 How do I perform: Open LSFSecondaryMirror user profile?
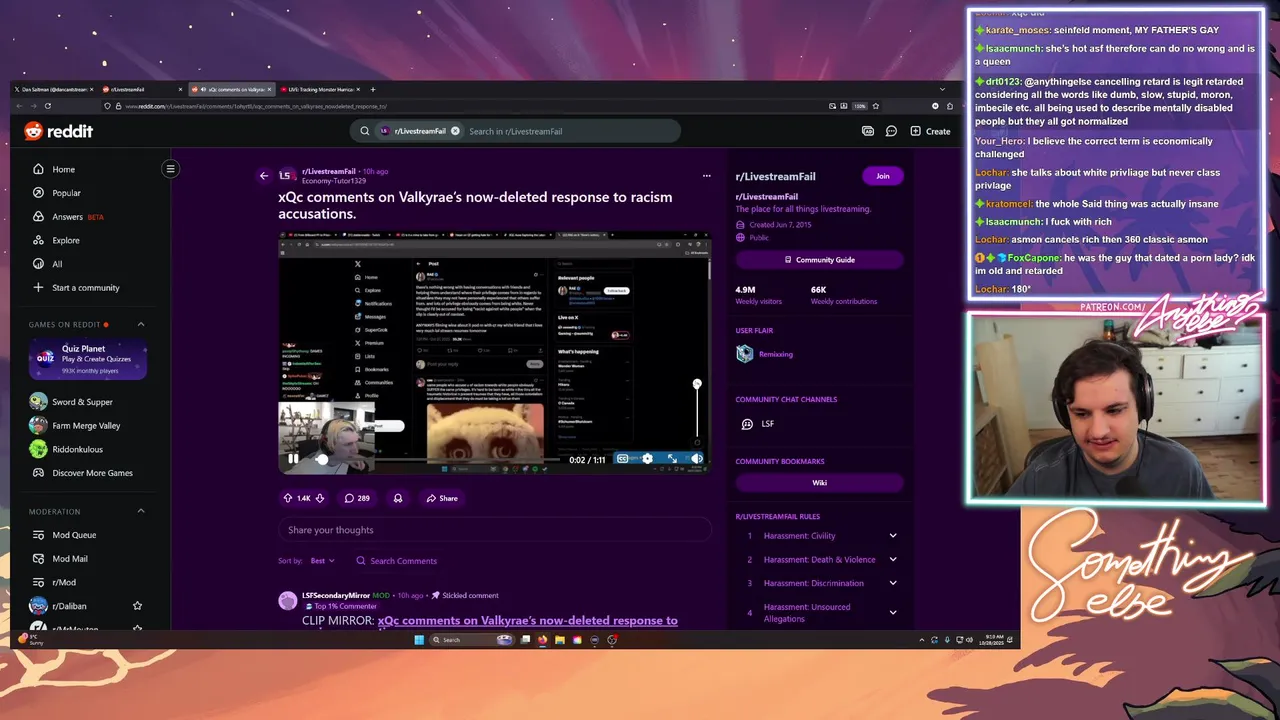336,595
